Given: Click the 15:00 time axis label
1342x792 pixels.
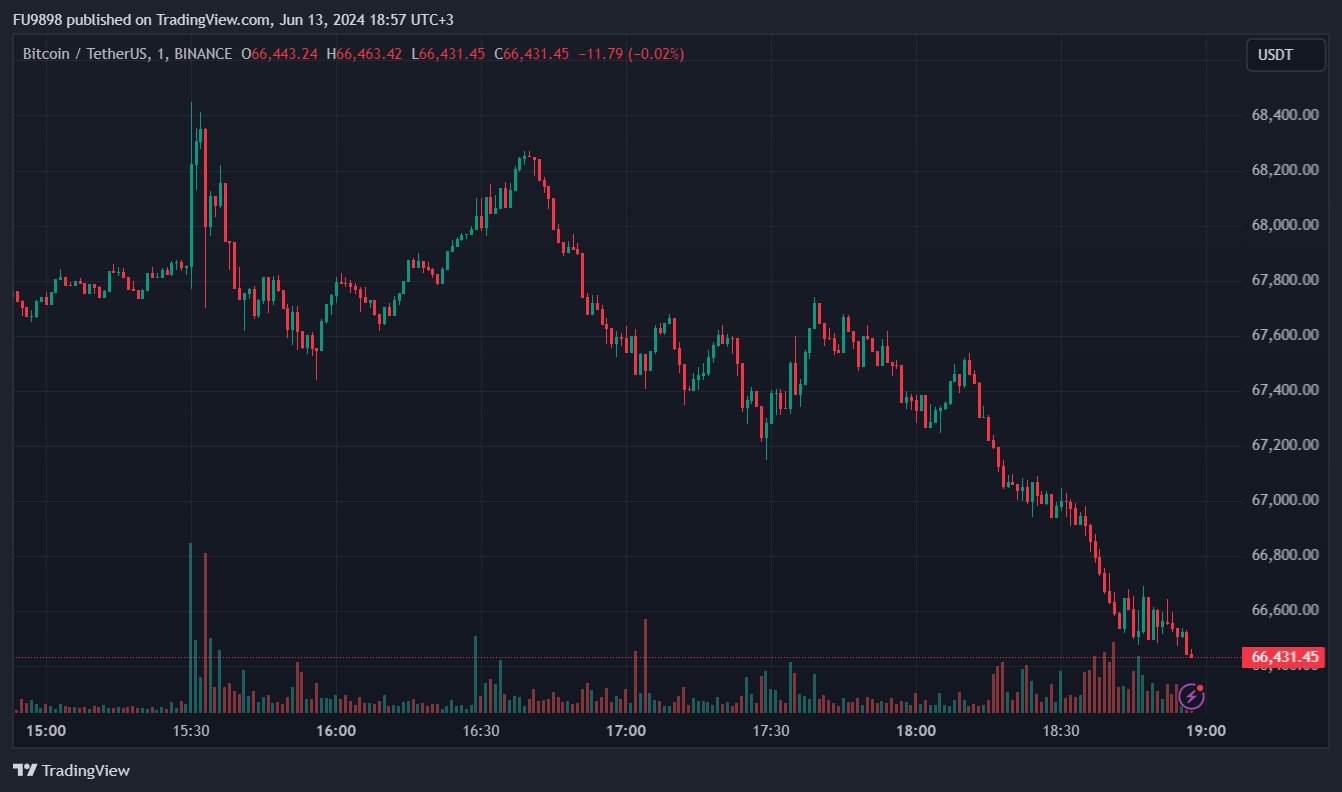Looking at the screenshot, I should pos(46,731).
